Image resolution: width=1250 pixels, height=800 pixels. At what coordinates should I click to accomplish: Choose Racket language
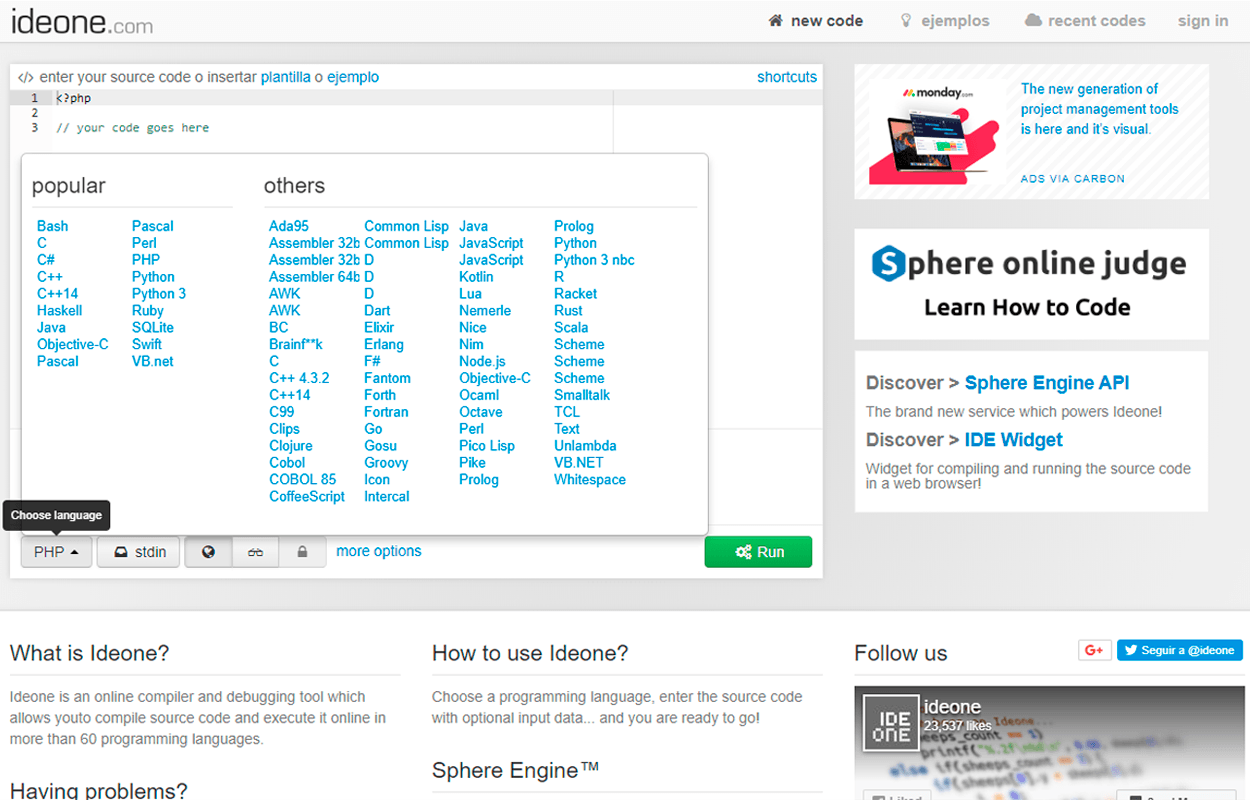(575, 293)
